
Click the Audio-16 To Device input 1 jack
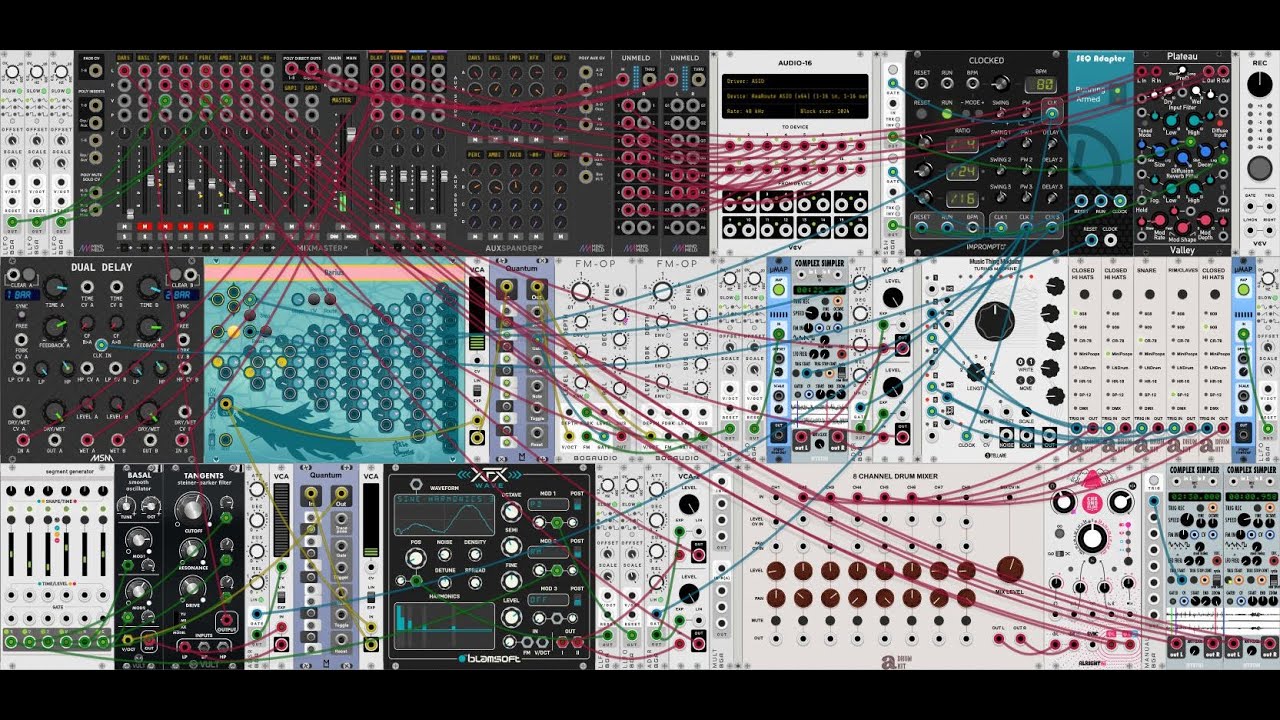(x=730, y=145)
